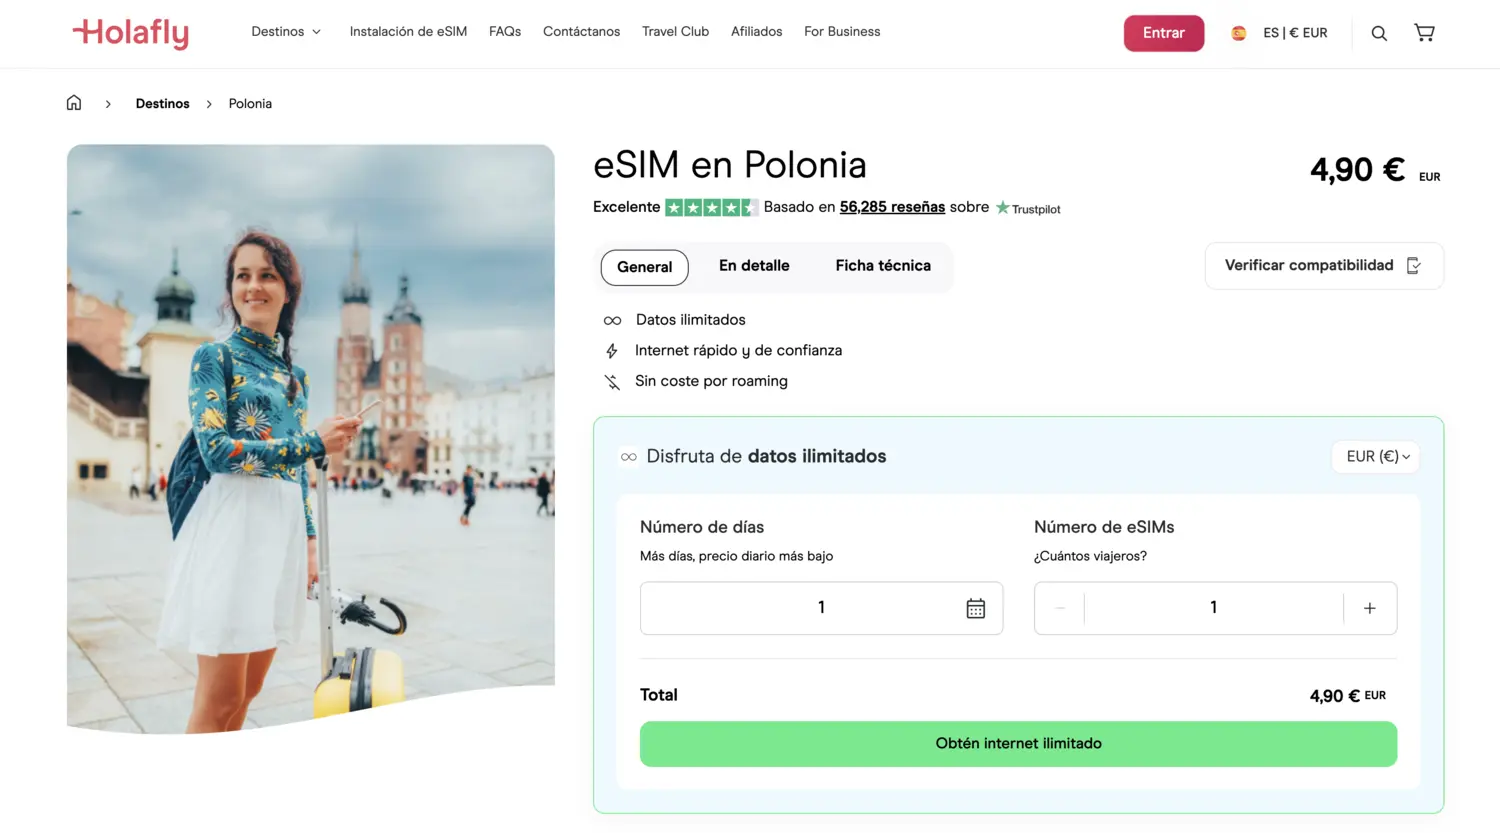Open the calendar icon in Número de días
The image size is (1500, 833).
pos(976,607)
